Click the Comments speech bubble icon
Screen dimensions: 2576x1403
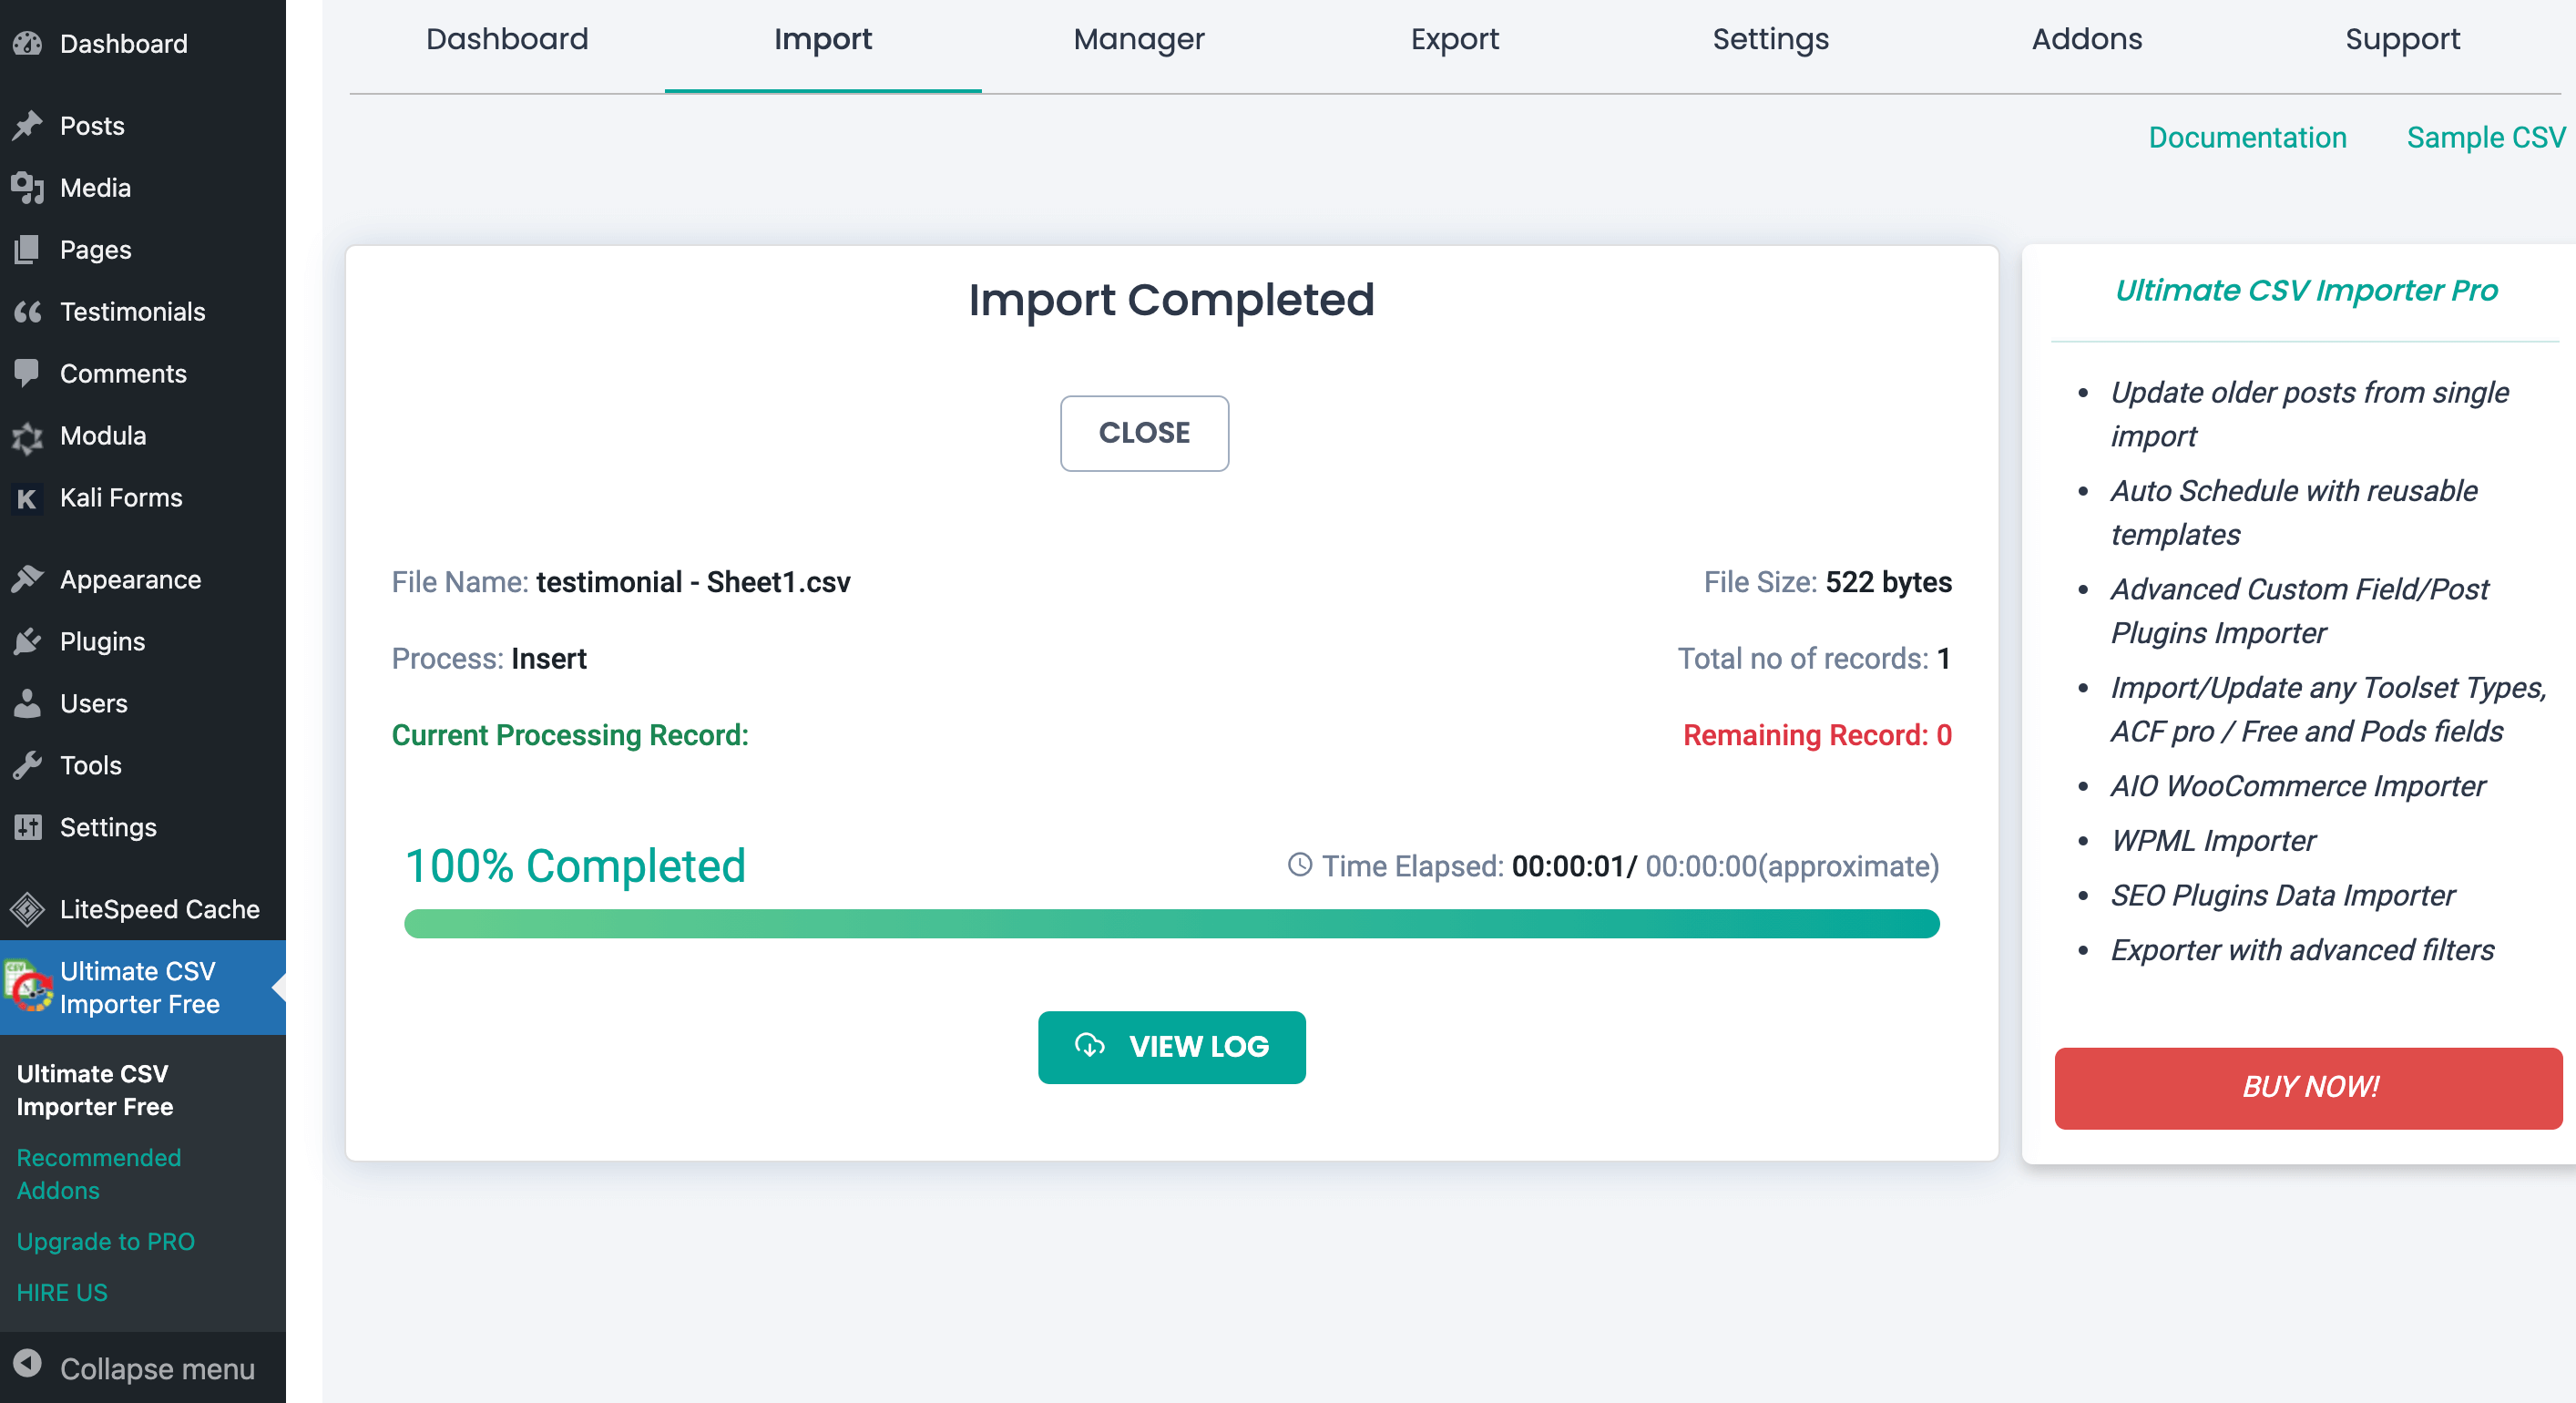(28, 373)
